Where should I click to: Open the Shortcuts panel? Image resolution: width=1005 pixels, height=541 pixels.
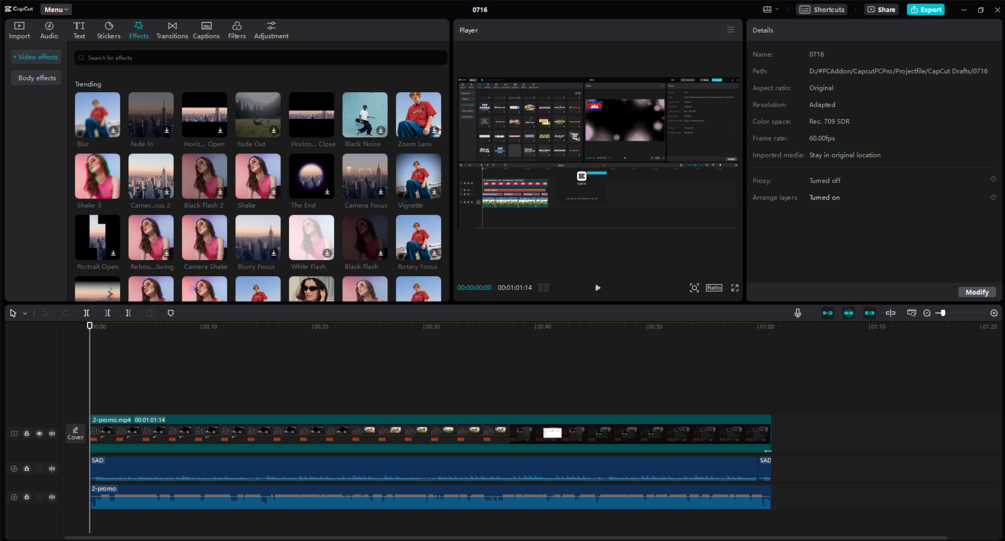click(822, 10)
